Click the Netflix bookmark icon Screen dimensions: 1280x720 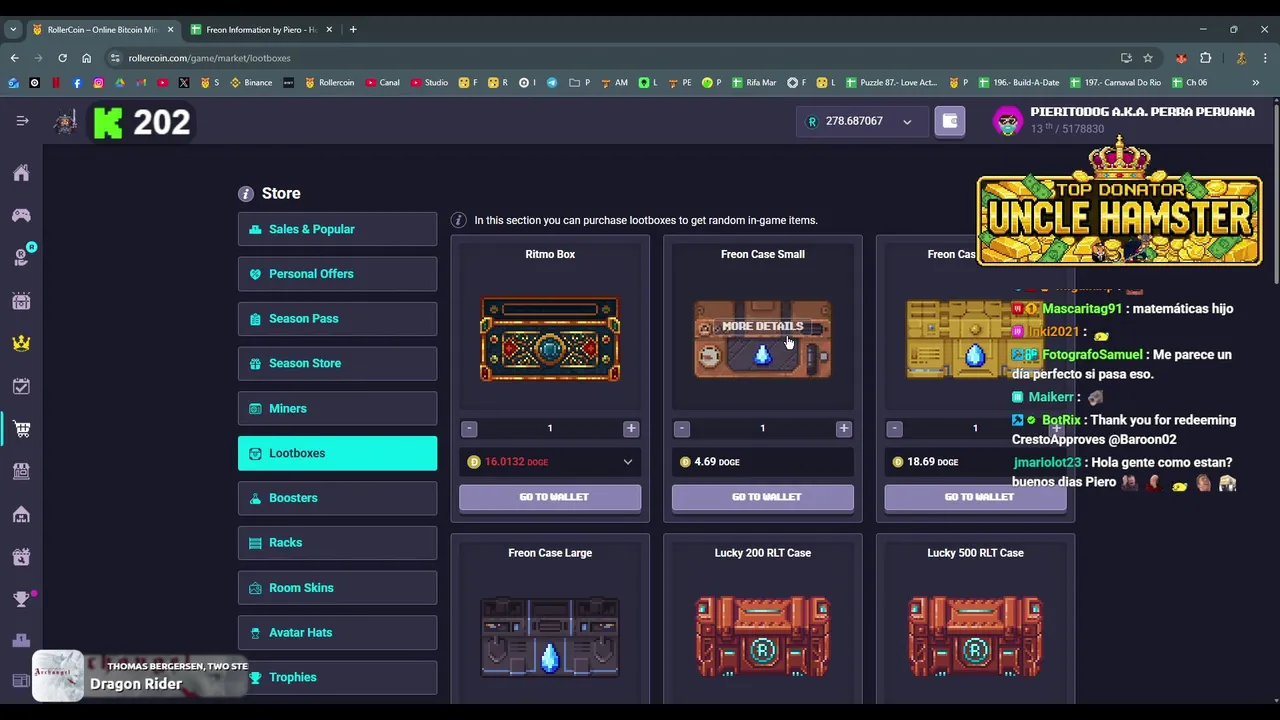(x=56, y=83)
